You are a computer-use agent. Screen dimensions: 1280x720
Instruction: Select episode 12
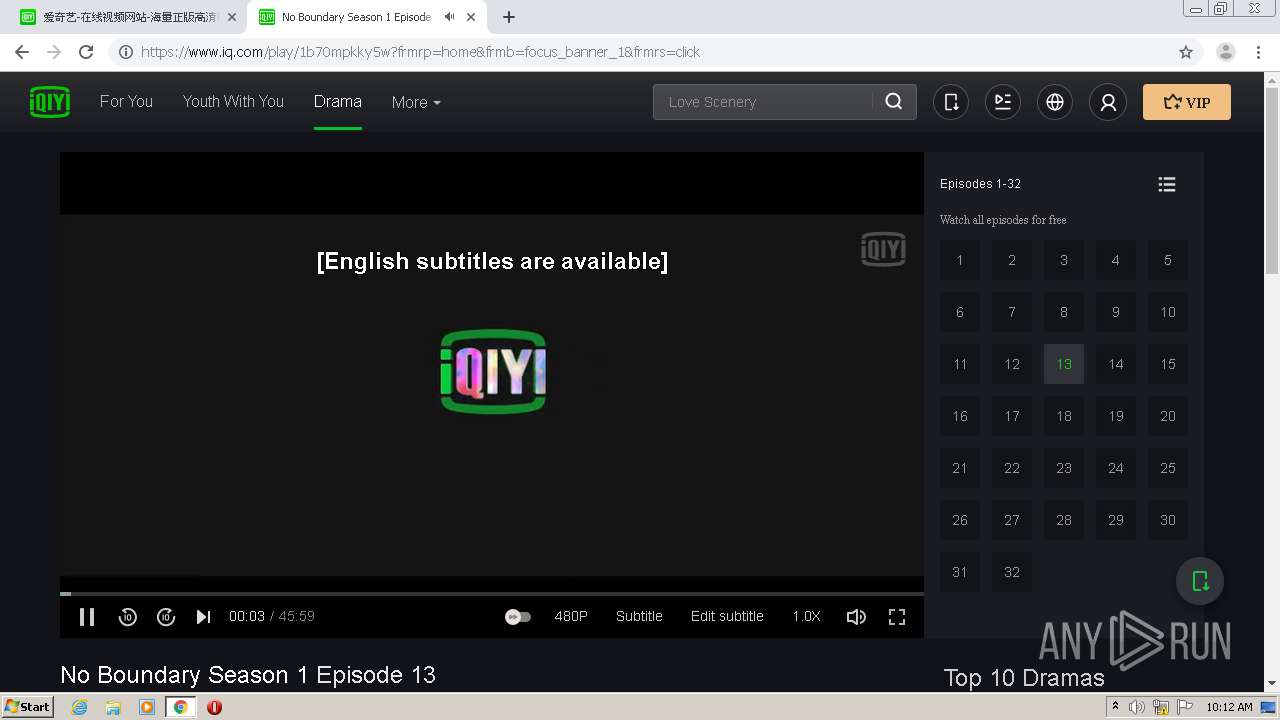(x=1012, y=364)
